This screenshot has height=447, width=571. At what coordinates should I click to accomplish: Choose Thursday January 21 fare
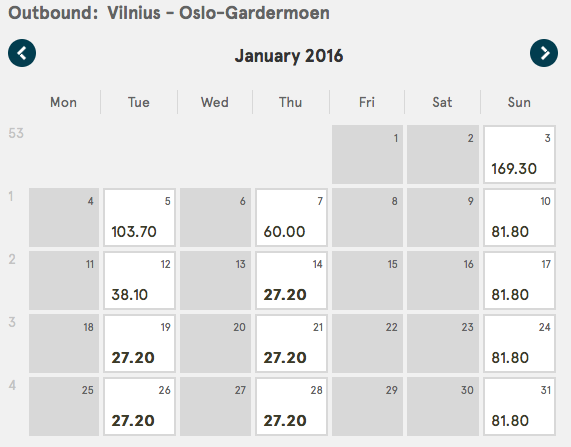(x=291, y=344)
